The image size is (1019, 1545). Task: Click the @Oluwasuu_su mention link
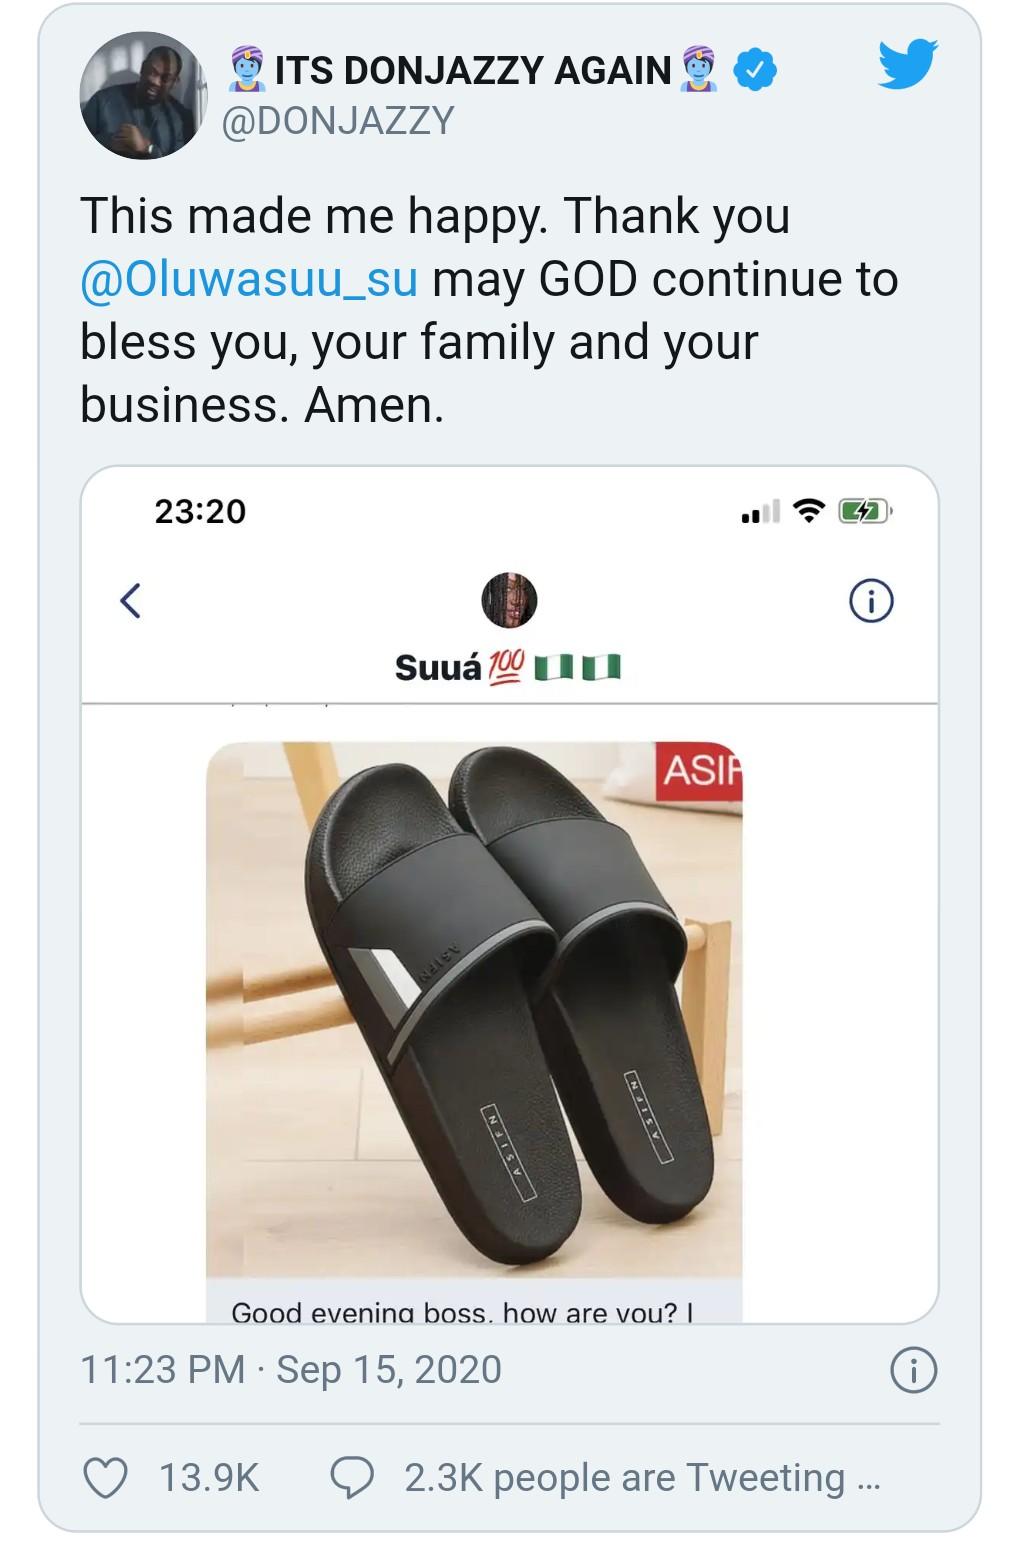[x=248, y=279]
